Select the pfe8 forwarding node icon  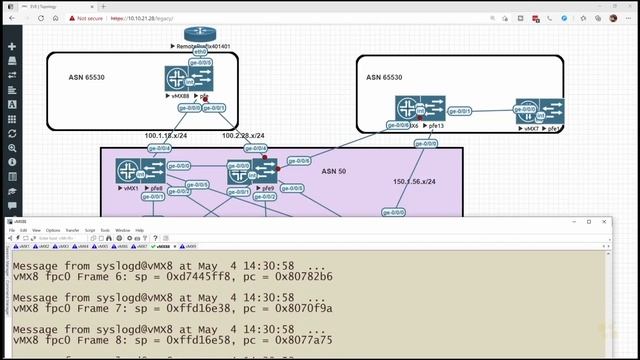(x=153, y=171)
